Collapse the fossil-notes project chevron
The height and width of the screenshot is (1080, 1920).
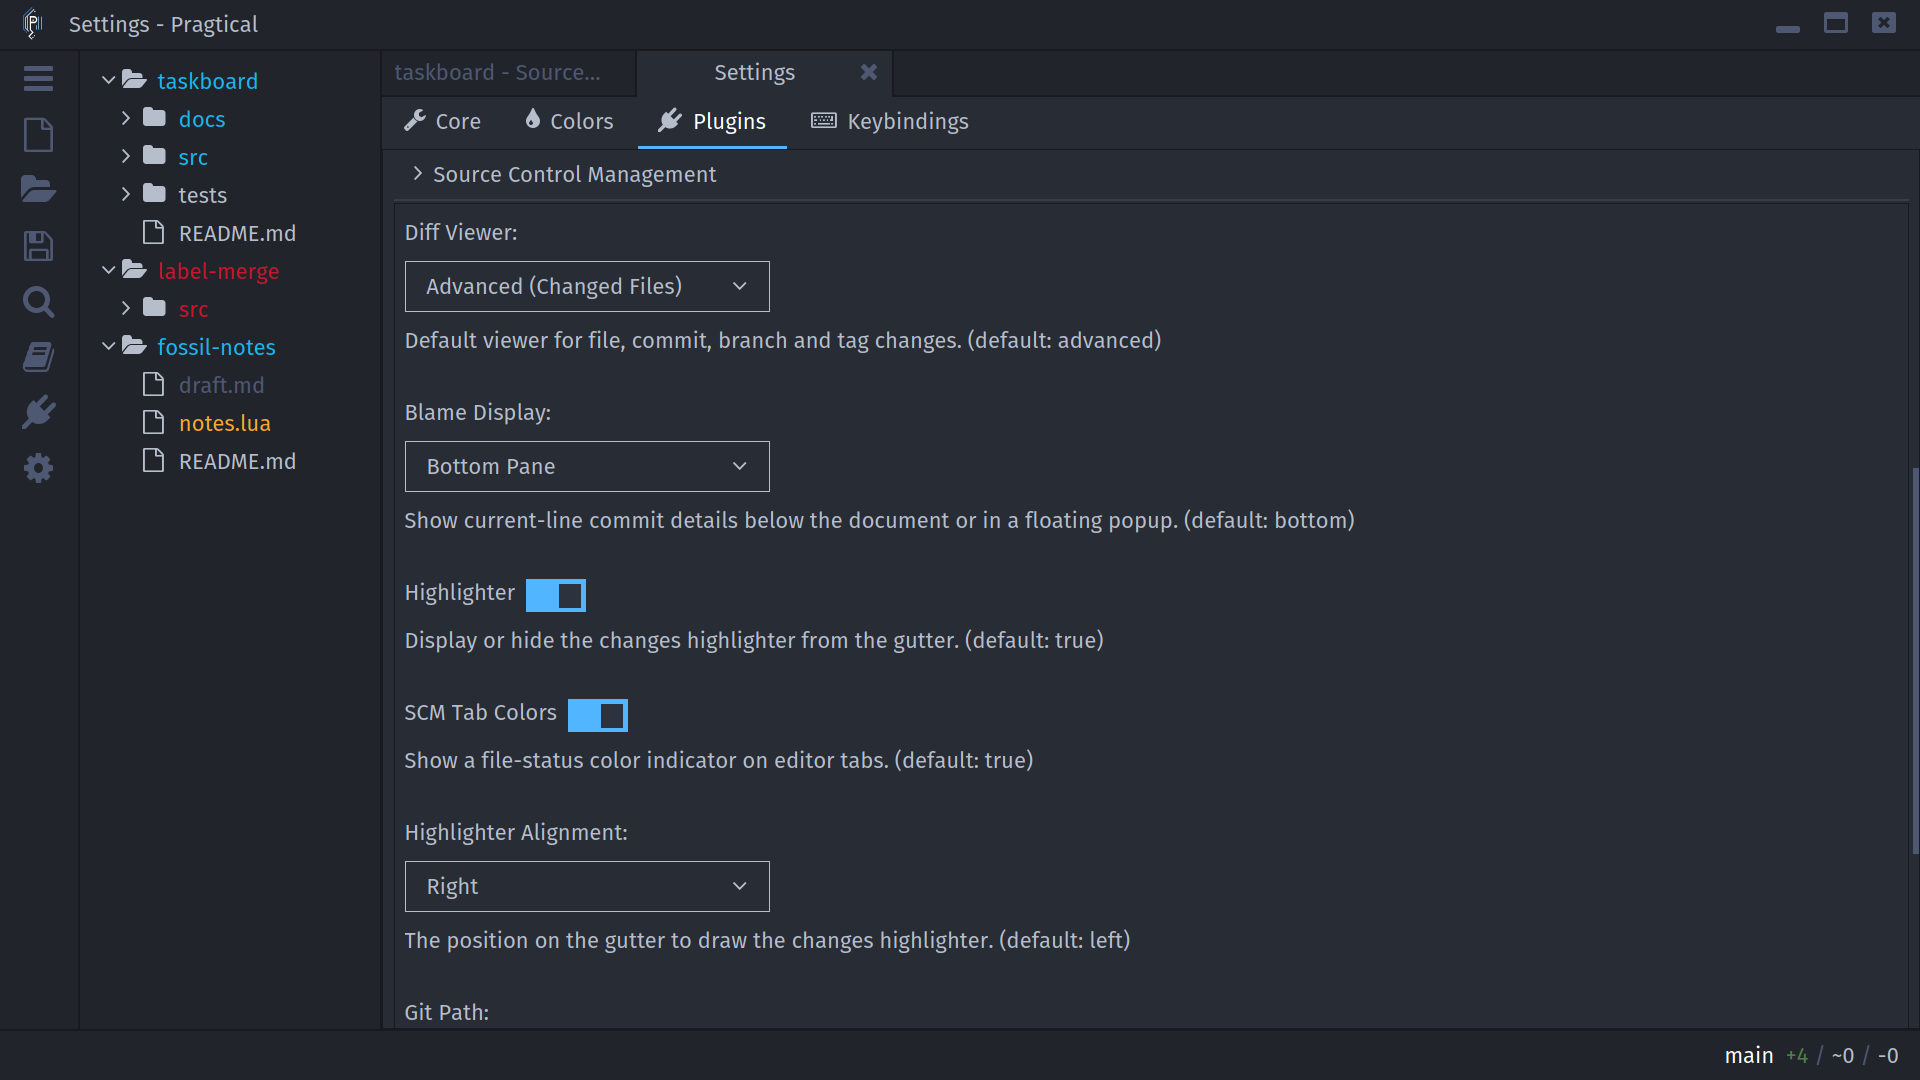[108, 346]
